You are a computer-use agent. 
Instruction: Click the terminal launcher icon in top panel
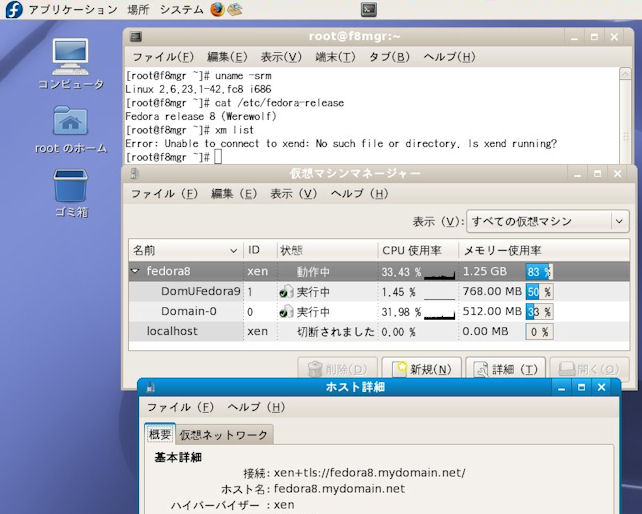(x=368, y=10)
